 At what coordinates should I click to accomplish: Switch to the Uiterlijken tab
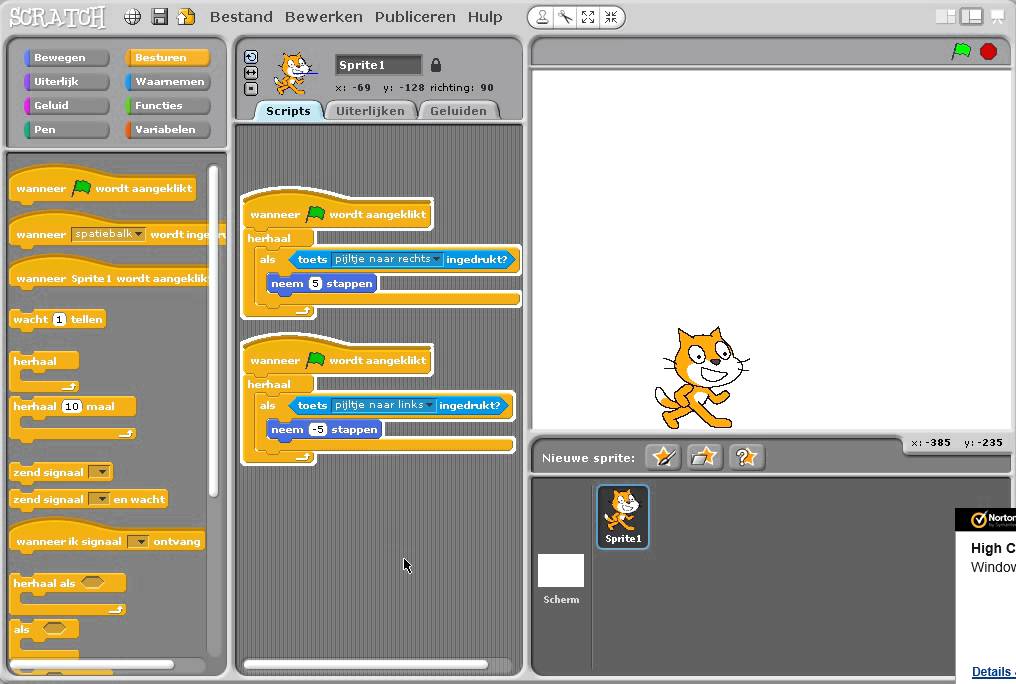[x=370, y=111]
